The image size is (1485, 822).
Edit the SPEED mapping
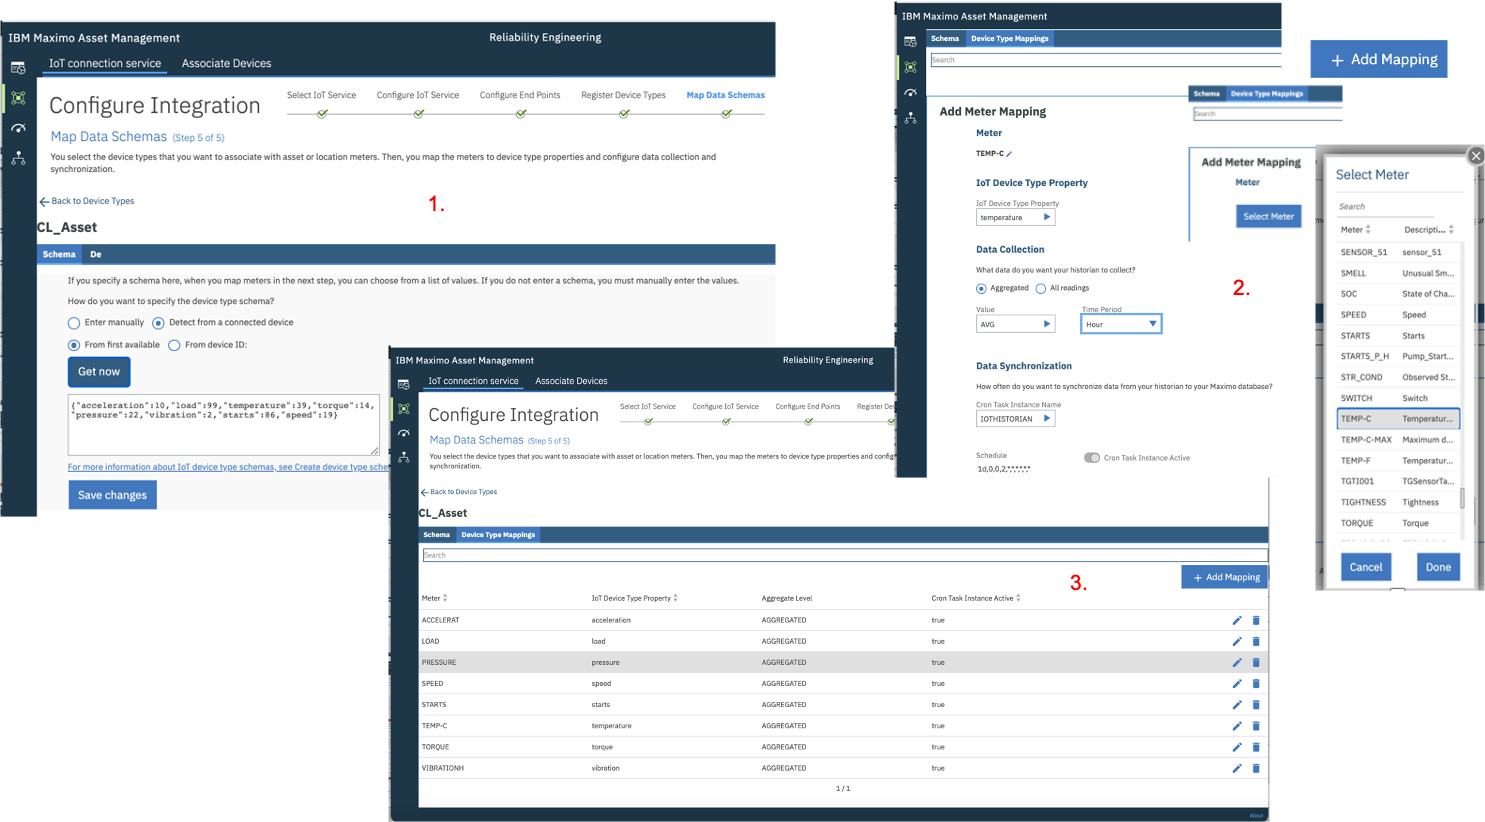click(x=1237, y=683)
